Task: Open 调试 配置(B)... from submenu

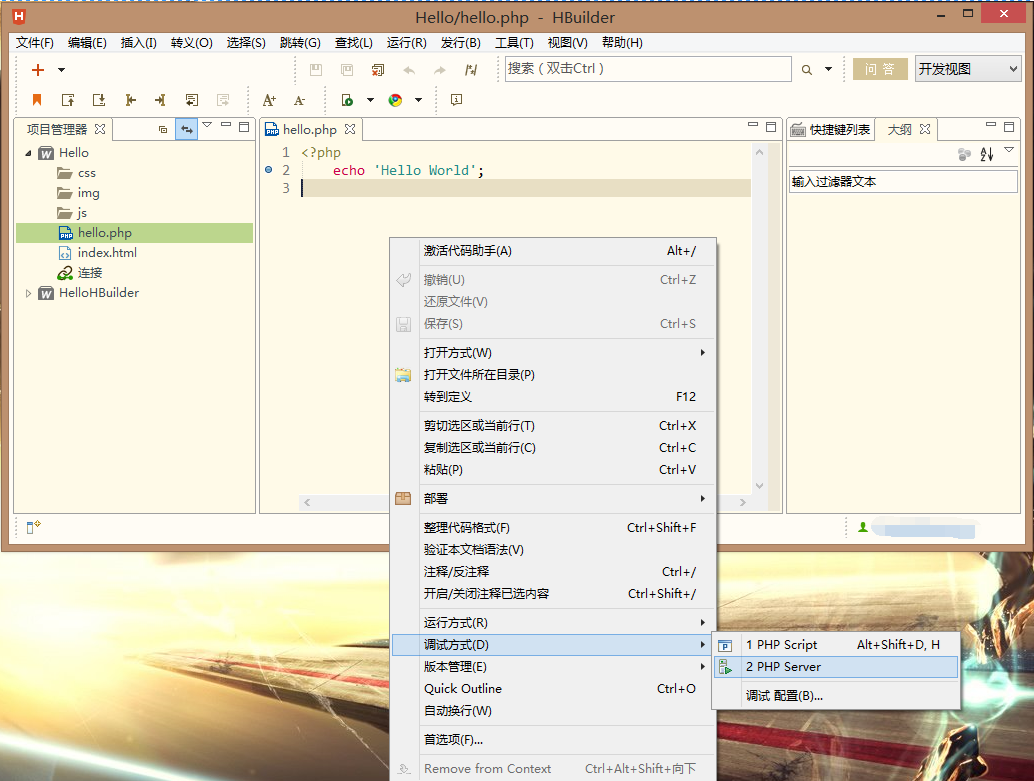Action: pos(836,696)
